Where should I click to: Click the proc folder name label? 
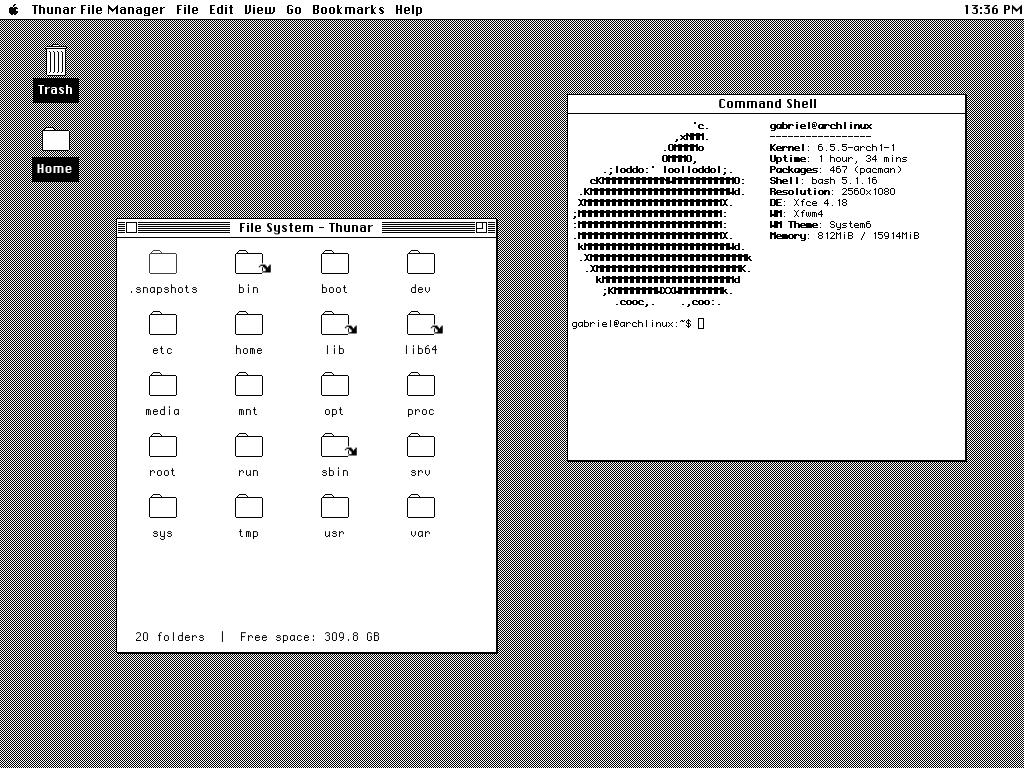tap(421, 411)
